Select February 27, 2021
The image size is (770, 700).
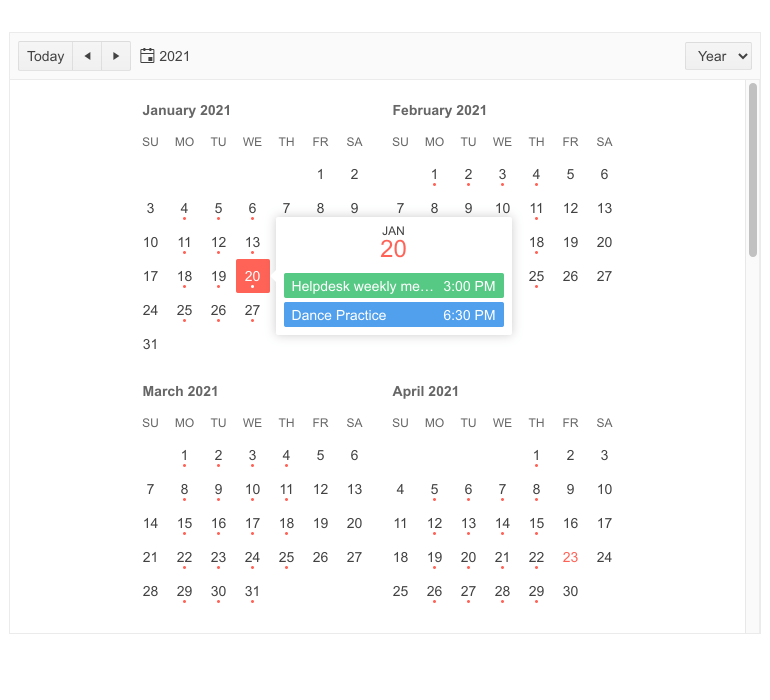[x=605, y=276]
